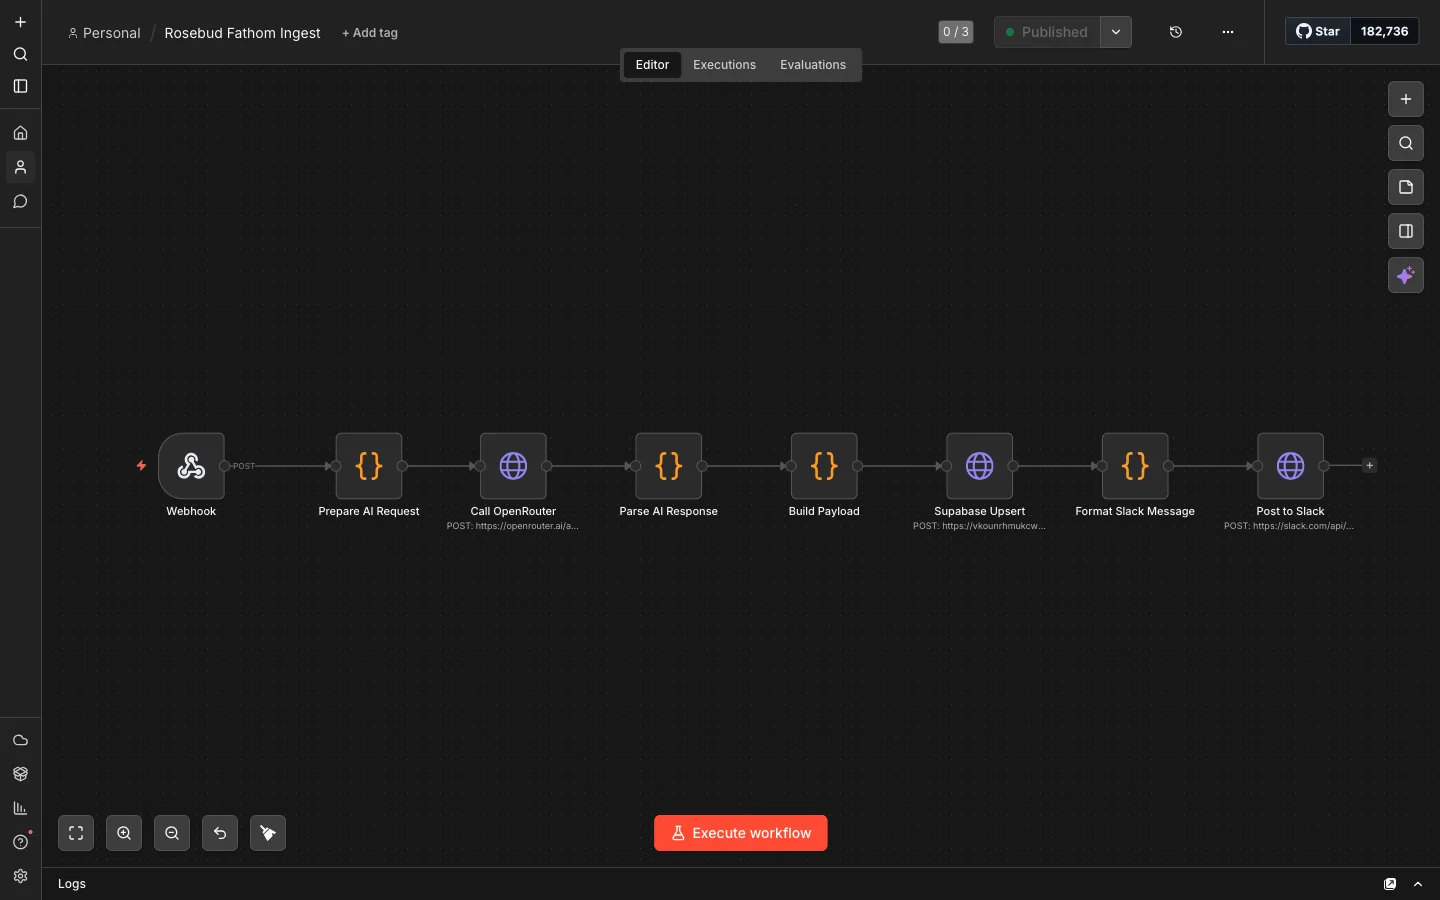The image size is (1440, 900).
Task: Fit the workflow to view
Action: coord(76,833)
